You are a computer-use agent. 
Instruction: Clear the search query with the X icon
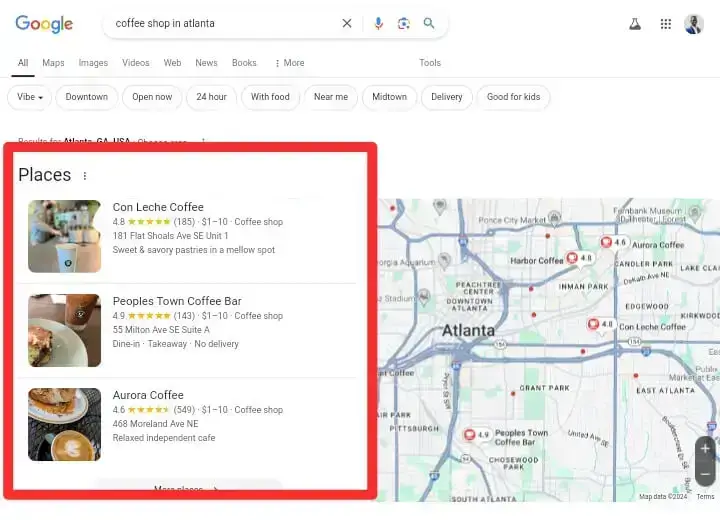point(347,23)
